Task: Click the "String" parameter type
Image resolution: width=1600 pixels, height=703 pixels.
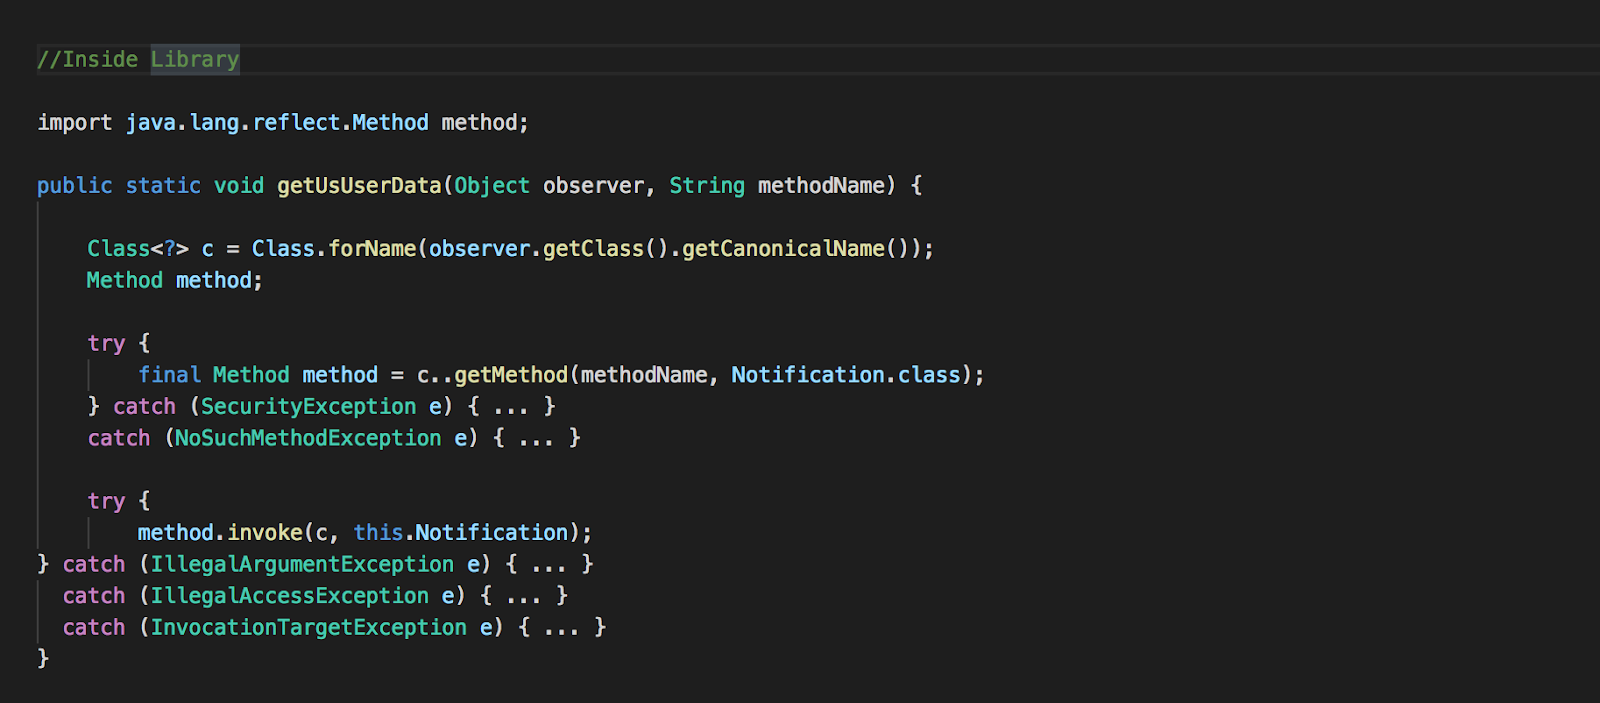Action: point(707,185)
